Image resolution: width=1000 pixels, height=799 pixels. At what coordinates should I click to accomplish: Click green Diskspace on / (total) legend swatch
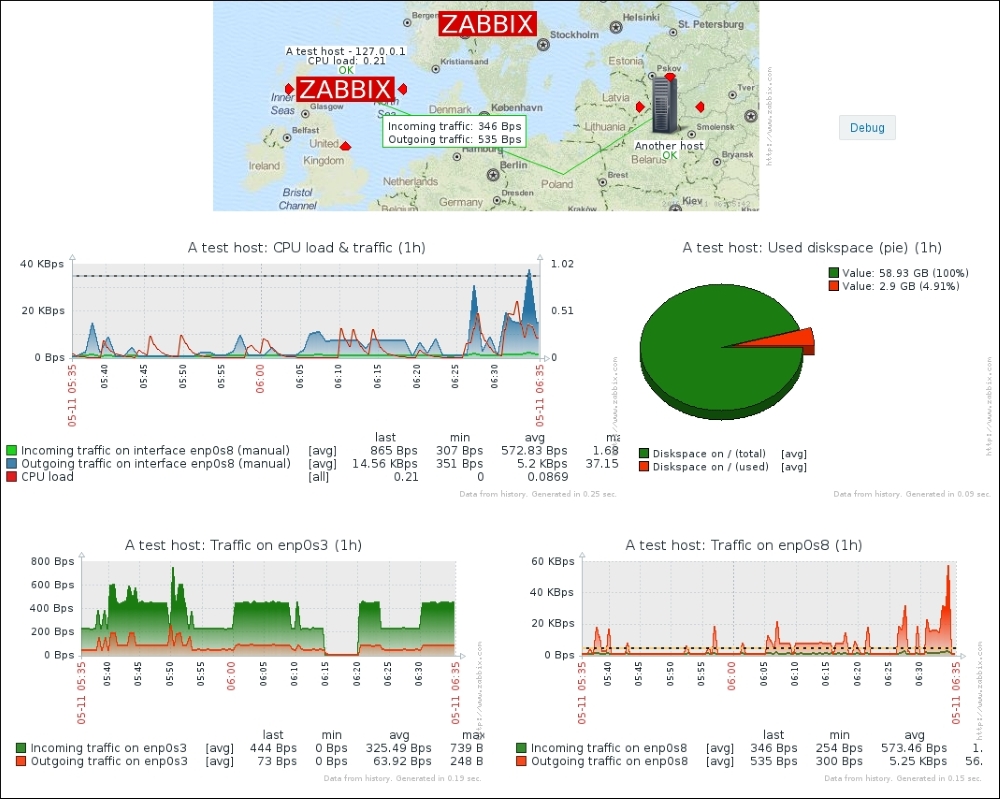click(644, 453)
